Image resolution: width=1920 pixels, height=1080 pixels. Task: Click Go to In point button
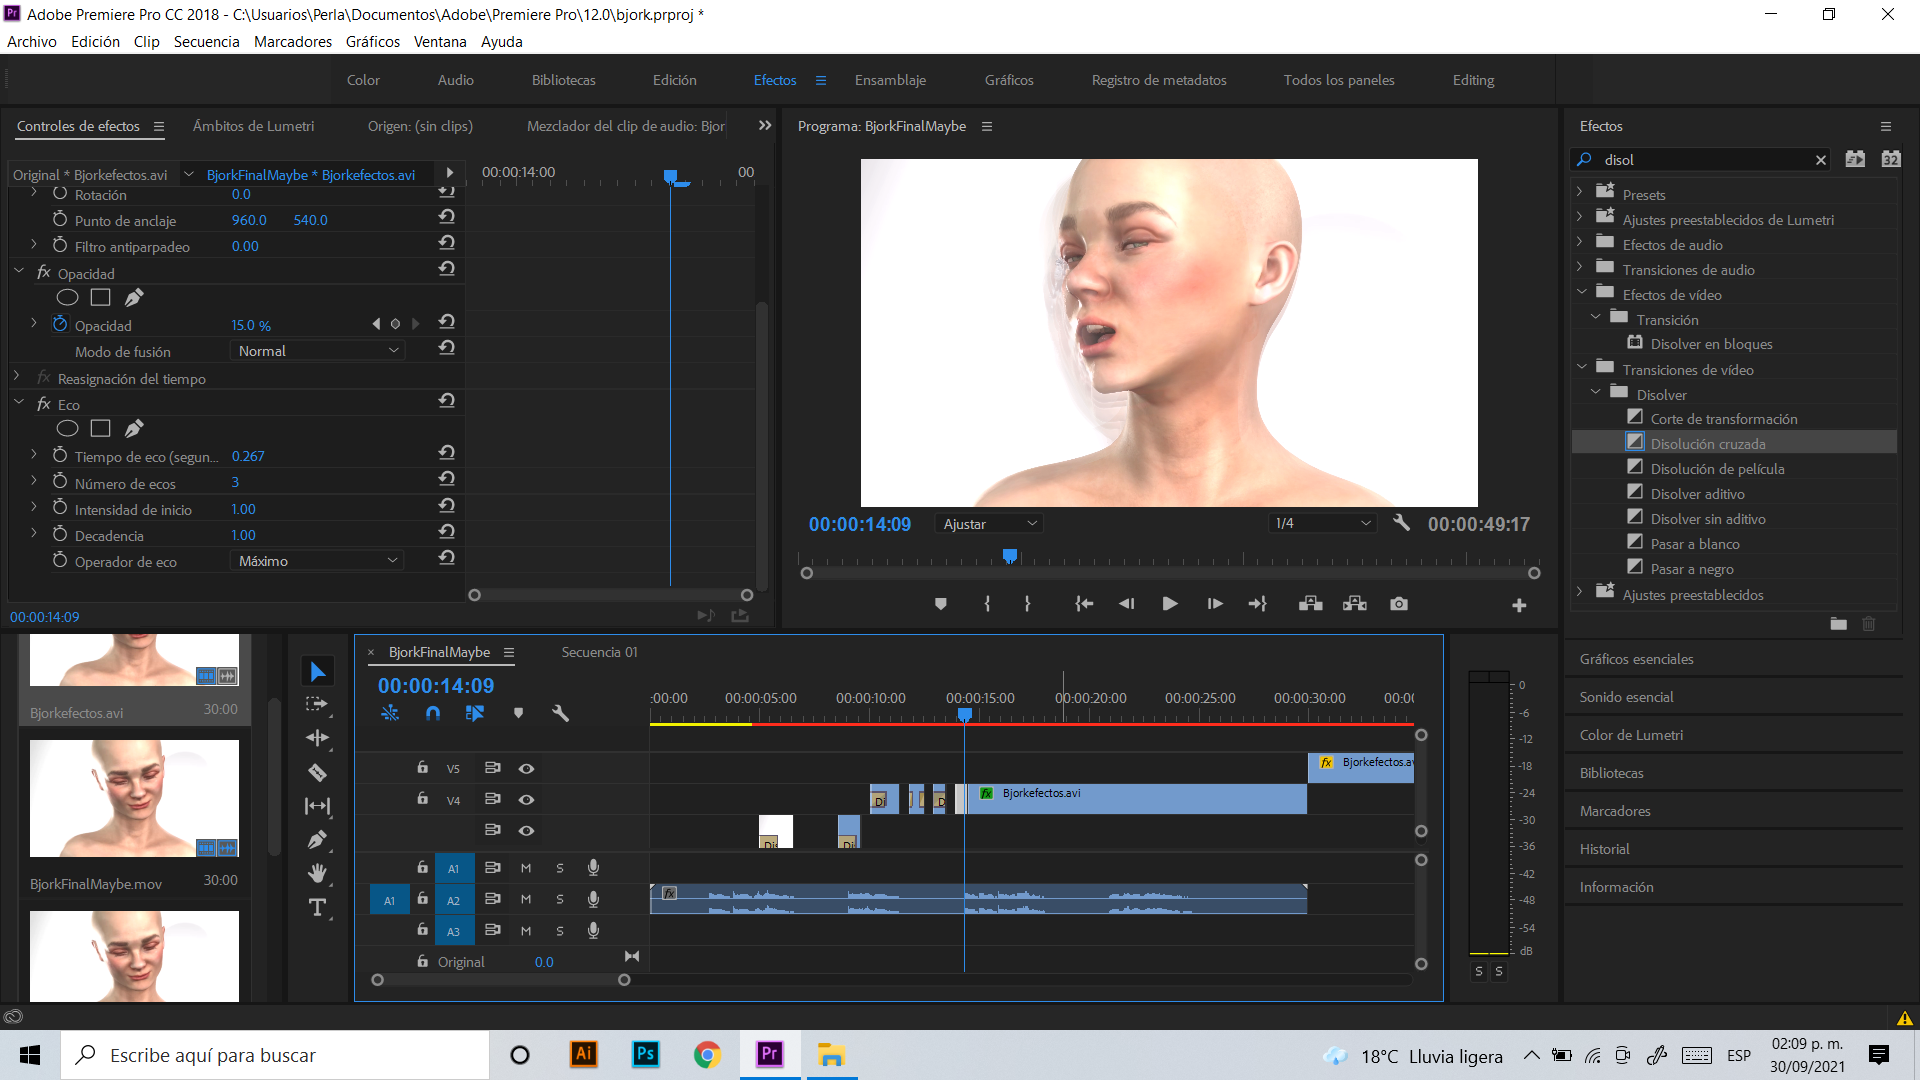[1083, 604]
